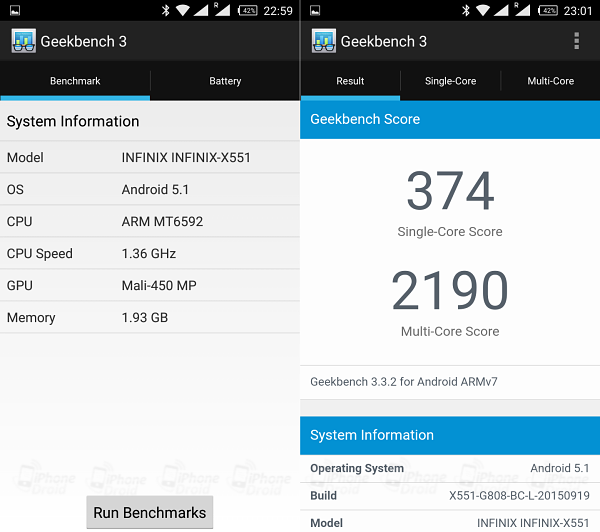This screenshot has height=532, width=600.
Task: Tap System Information heading on left screen
Action: (x=73, y=121)
